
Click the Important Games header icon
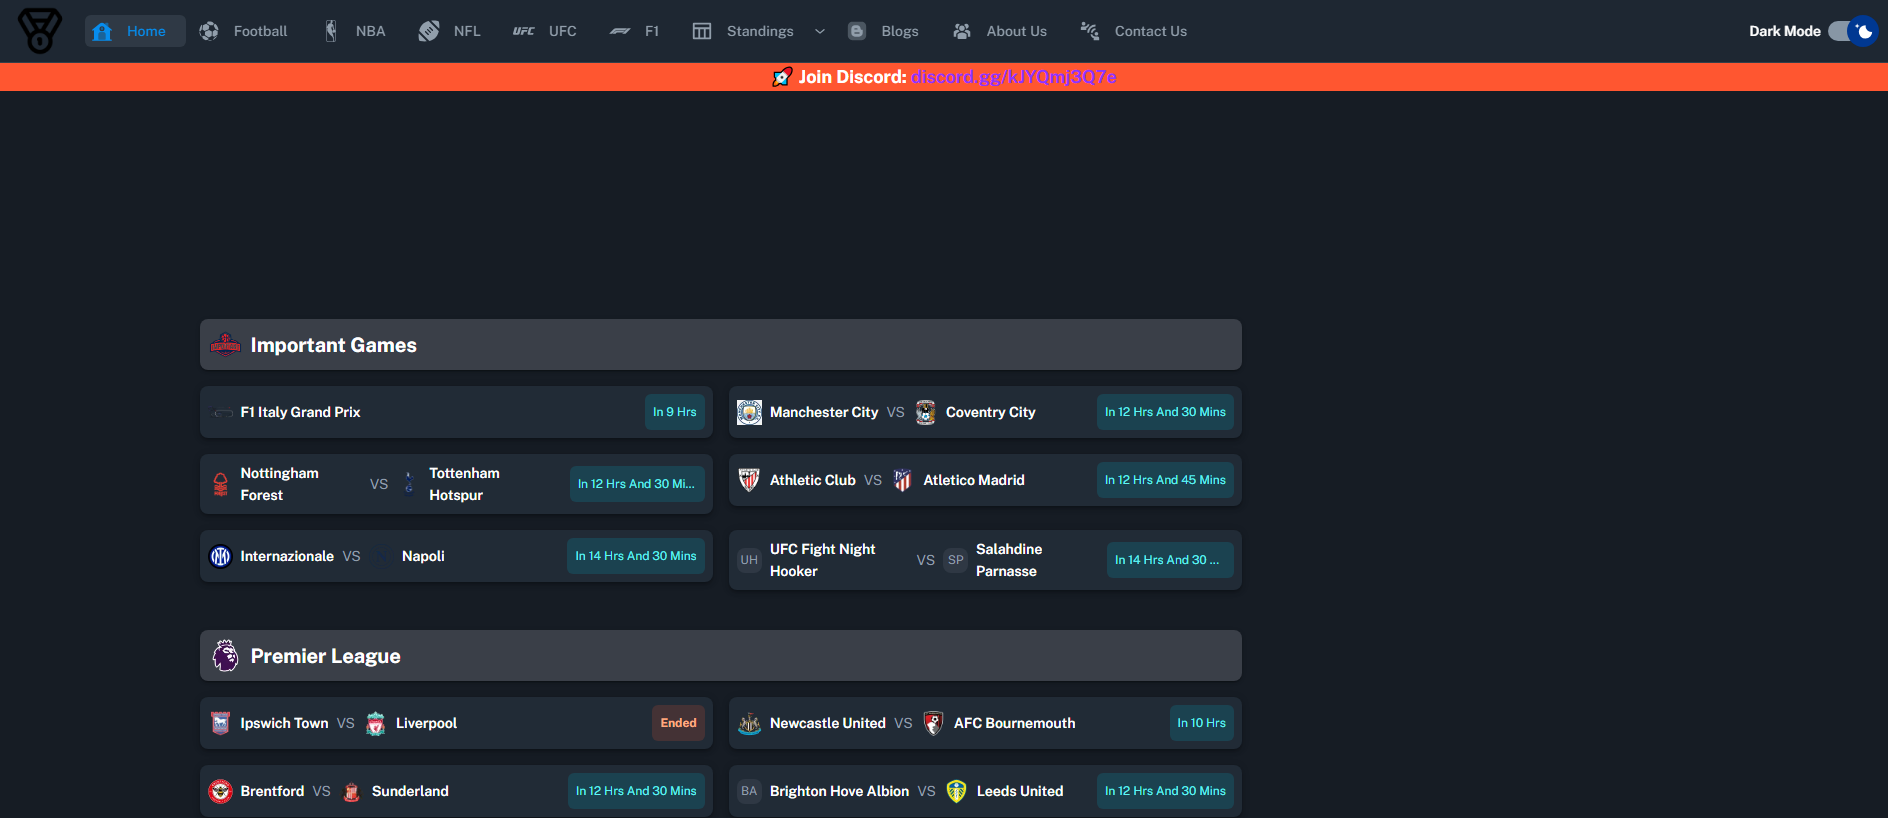(225, 345)
